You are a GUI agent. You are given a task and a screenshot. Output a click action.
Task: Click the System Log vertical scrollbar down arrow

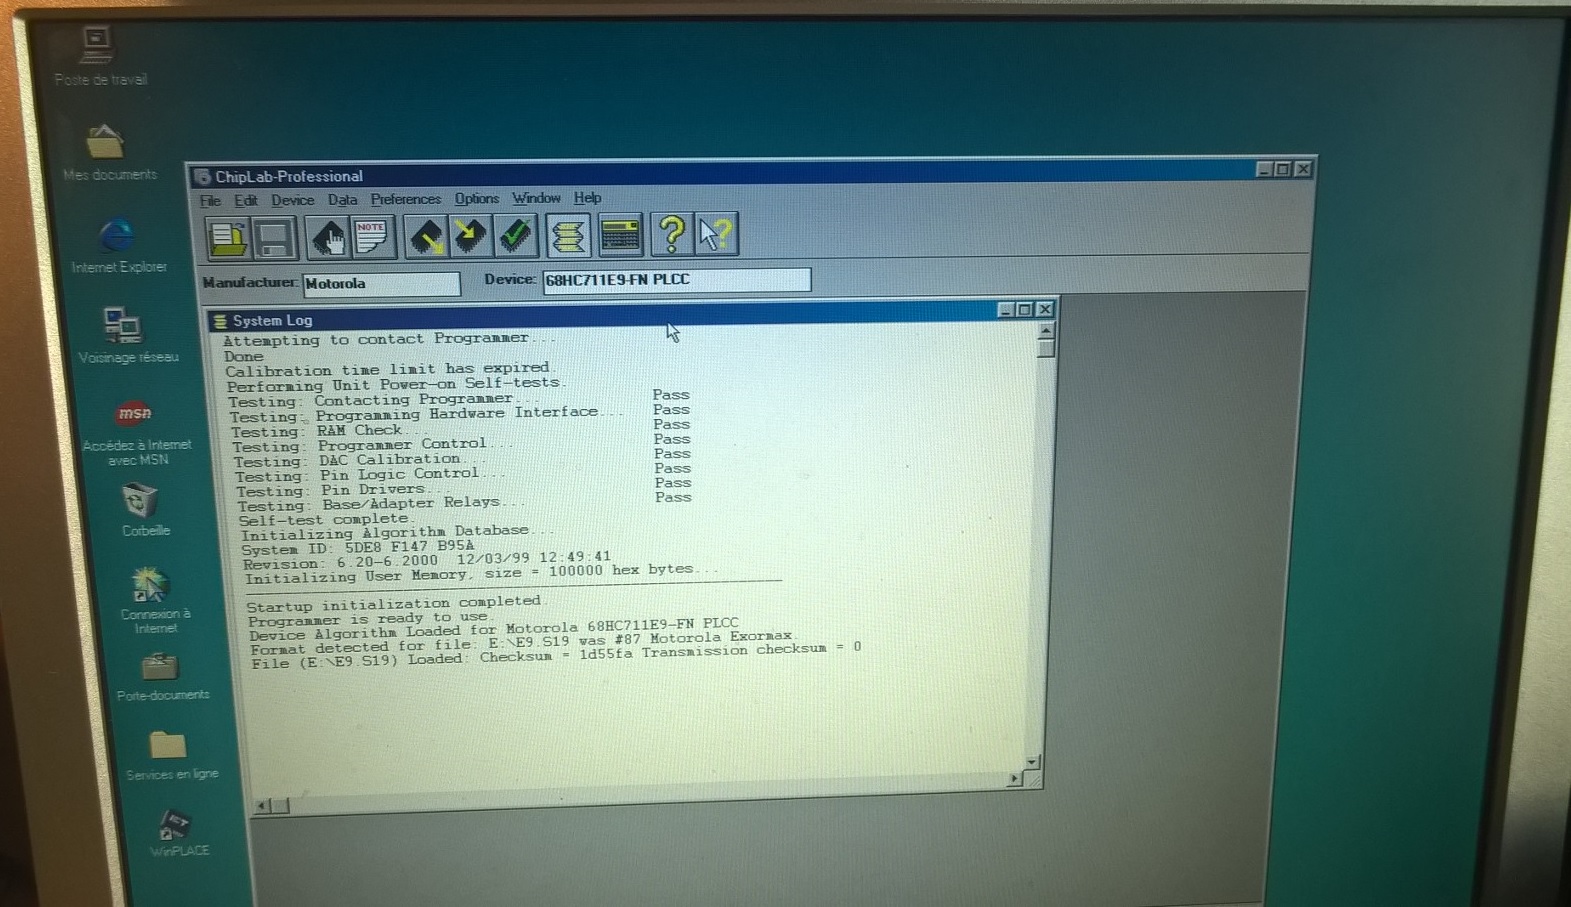1032,762
